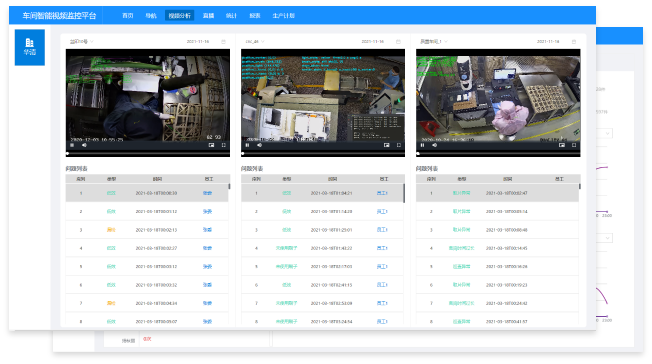Click employee link in cnc_46 list row 4
This screenshot has height=364, width=652.
(x=382, y=248)
